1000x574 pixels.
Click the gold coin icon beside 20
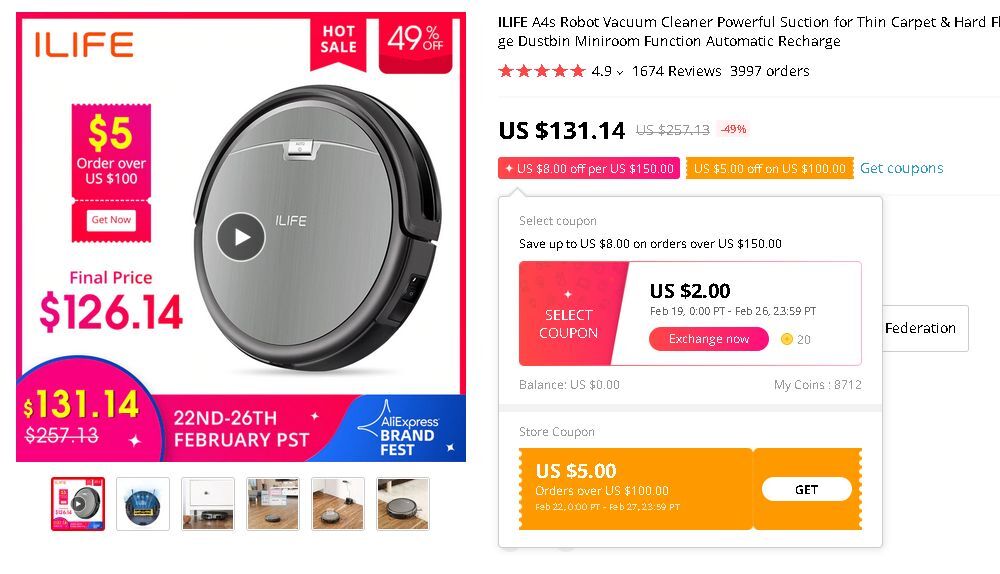click(786, 339)
